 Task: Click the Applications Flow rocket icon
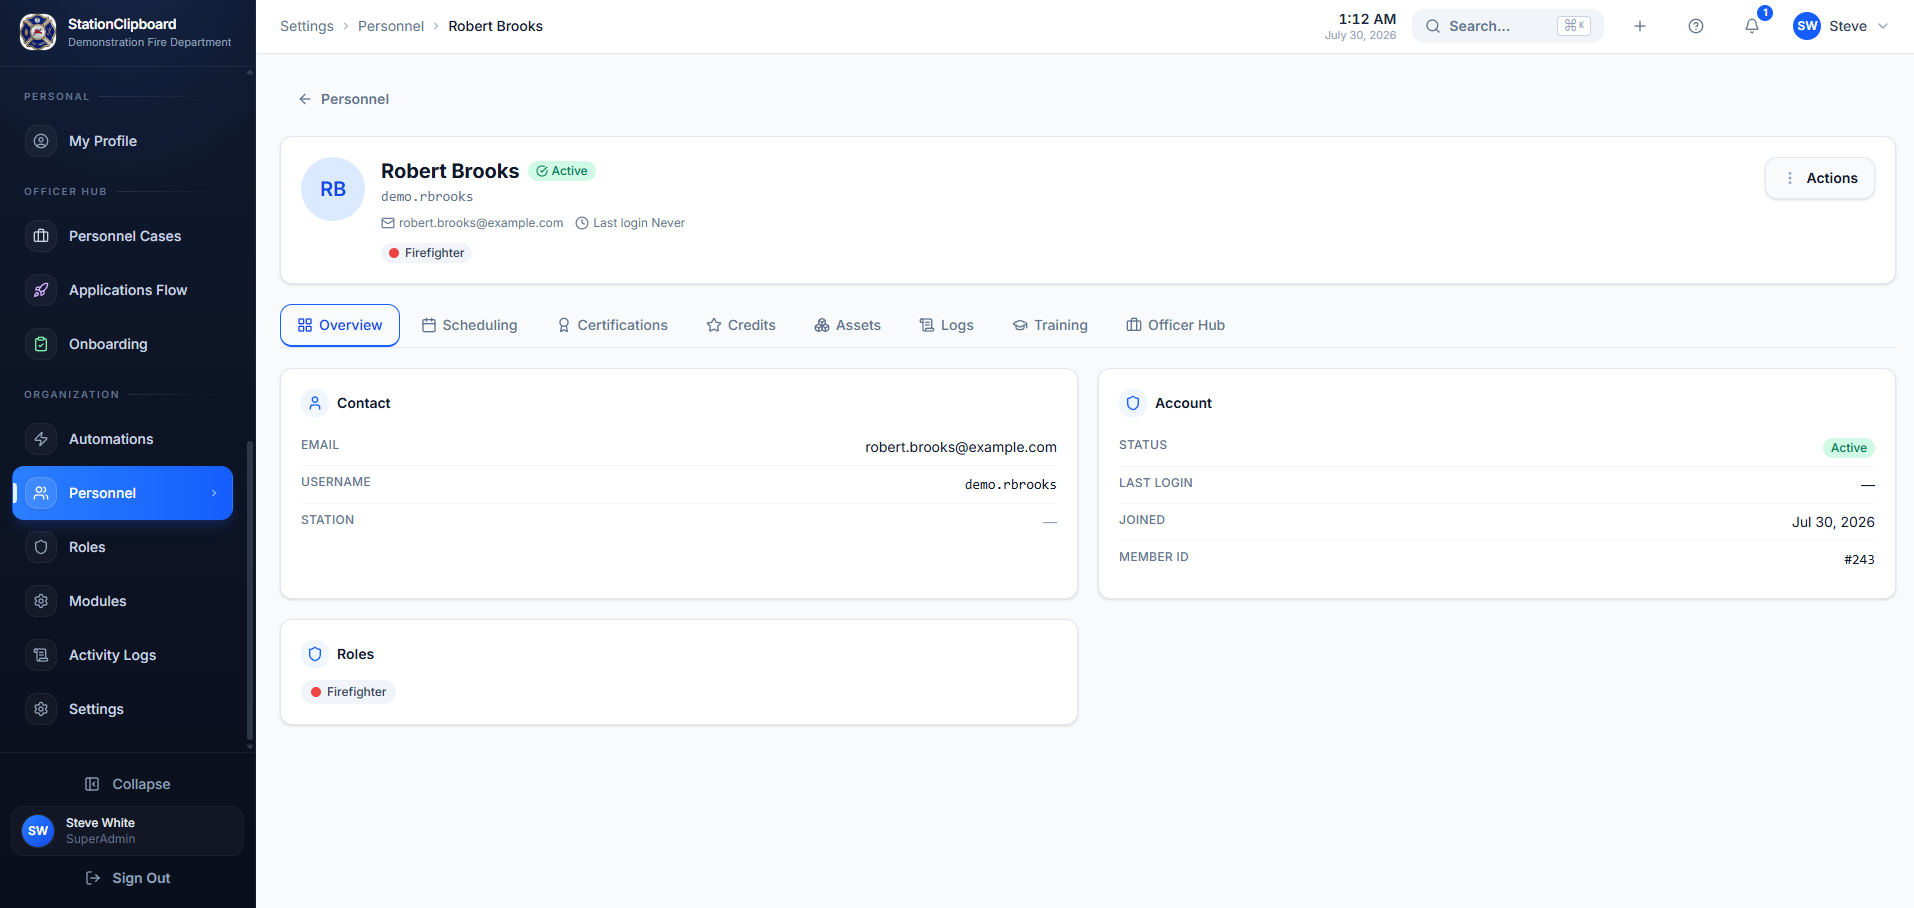click(41, 290)
